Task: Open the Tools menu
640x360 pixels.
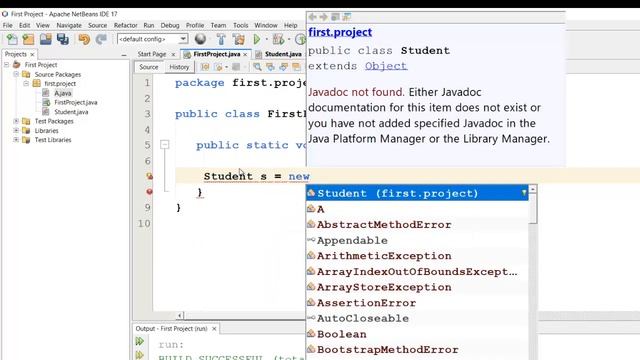Action: click(240, 25)
